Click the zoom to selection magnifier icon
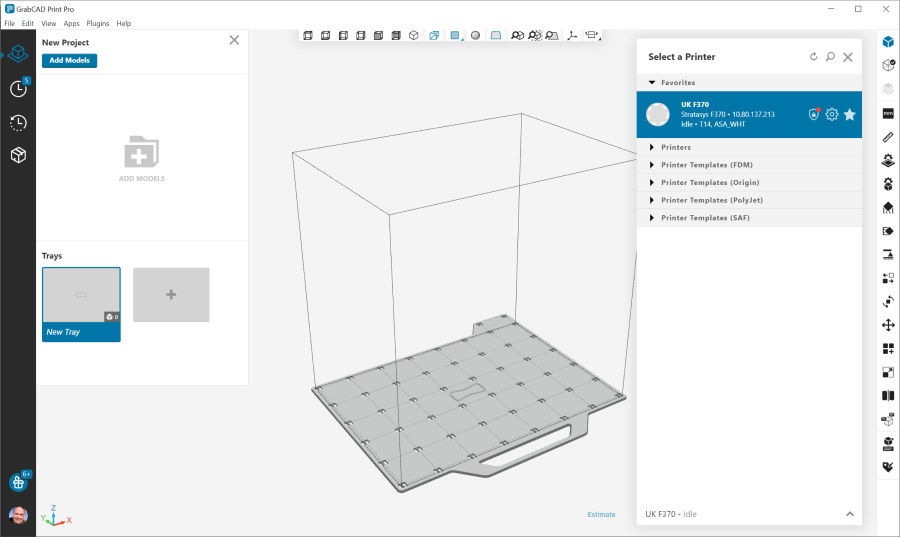 [x=535, y=36]
